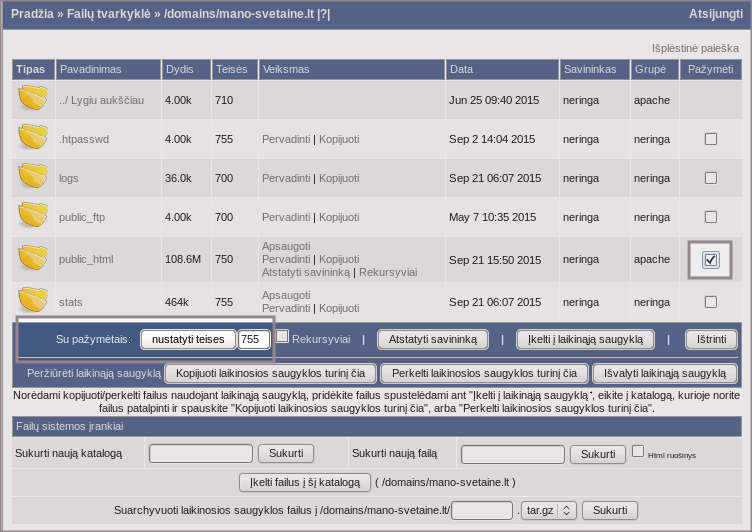Enable the Rekursyviai checkbox

point(282,337)
